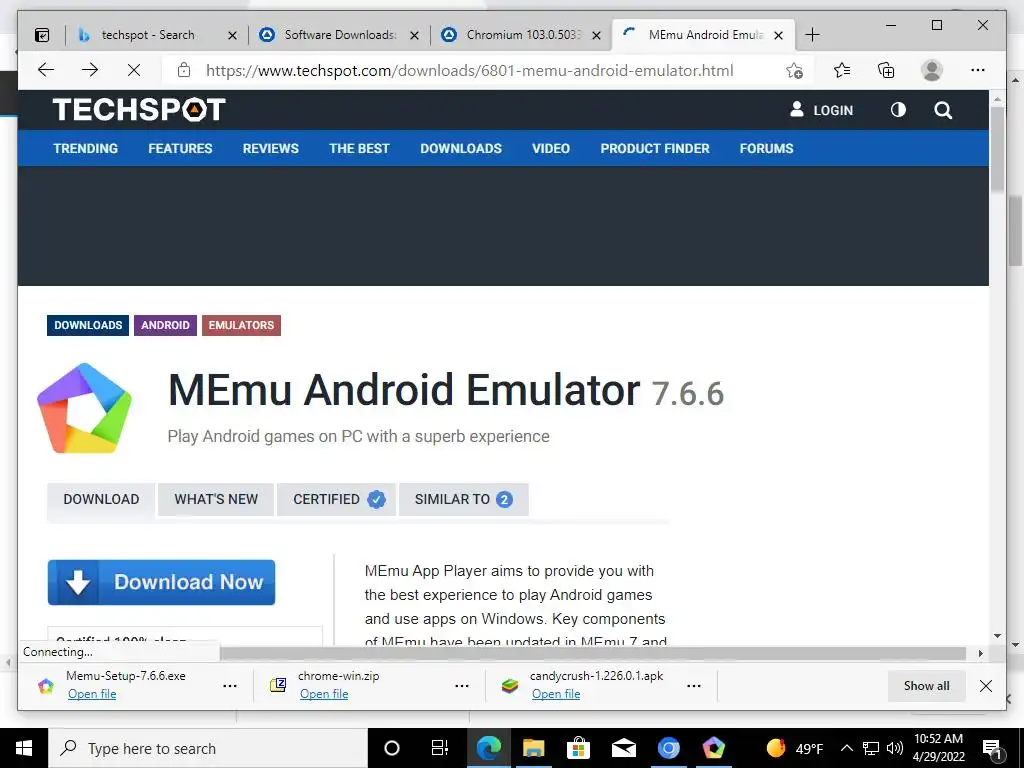This screenshot has height=768, width=1024.
Task: Close the techspot - Search tab
Action: point(232,35)
